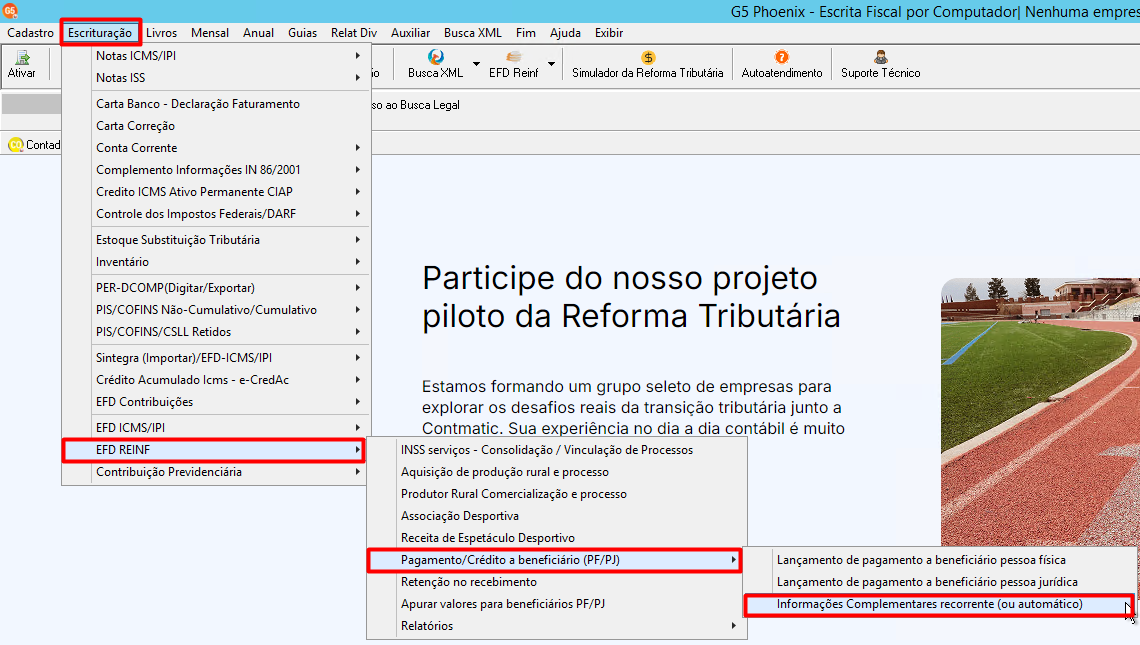Open the Escrituração menu
This screenshot has height=645, width=1140.
[100, 33]
